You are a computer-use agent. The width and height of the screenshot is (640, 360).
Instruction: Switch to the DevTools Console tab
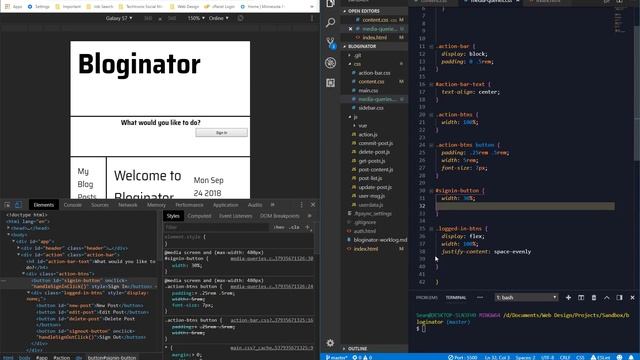click(x=73, y=205)
